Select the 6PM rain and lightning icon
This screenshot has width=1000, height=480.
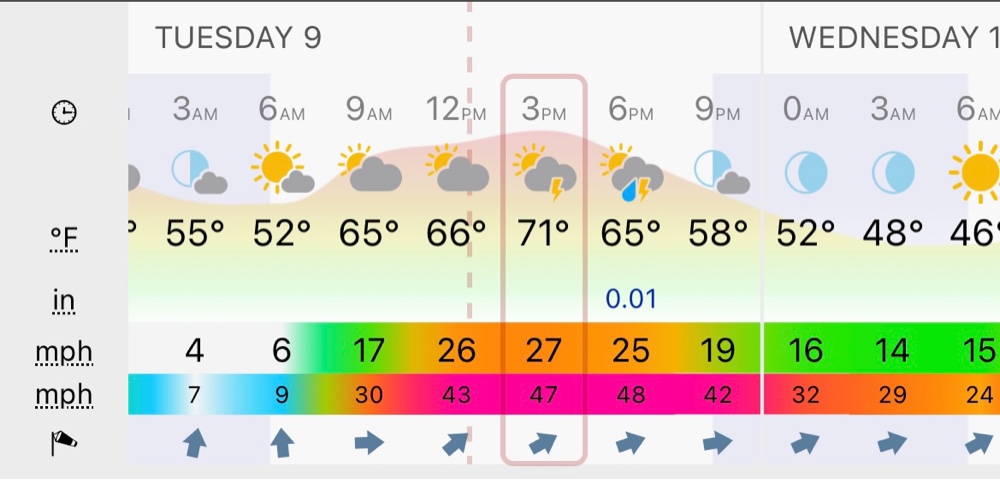(x=631, y=172)
